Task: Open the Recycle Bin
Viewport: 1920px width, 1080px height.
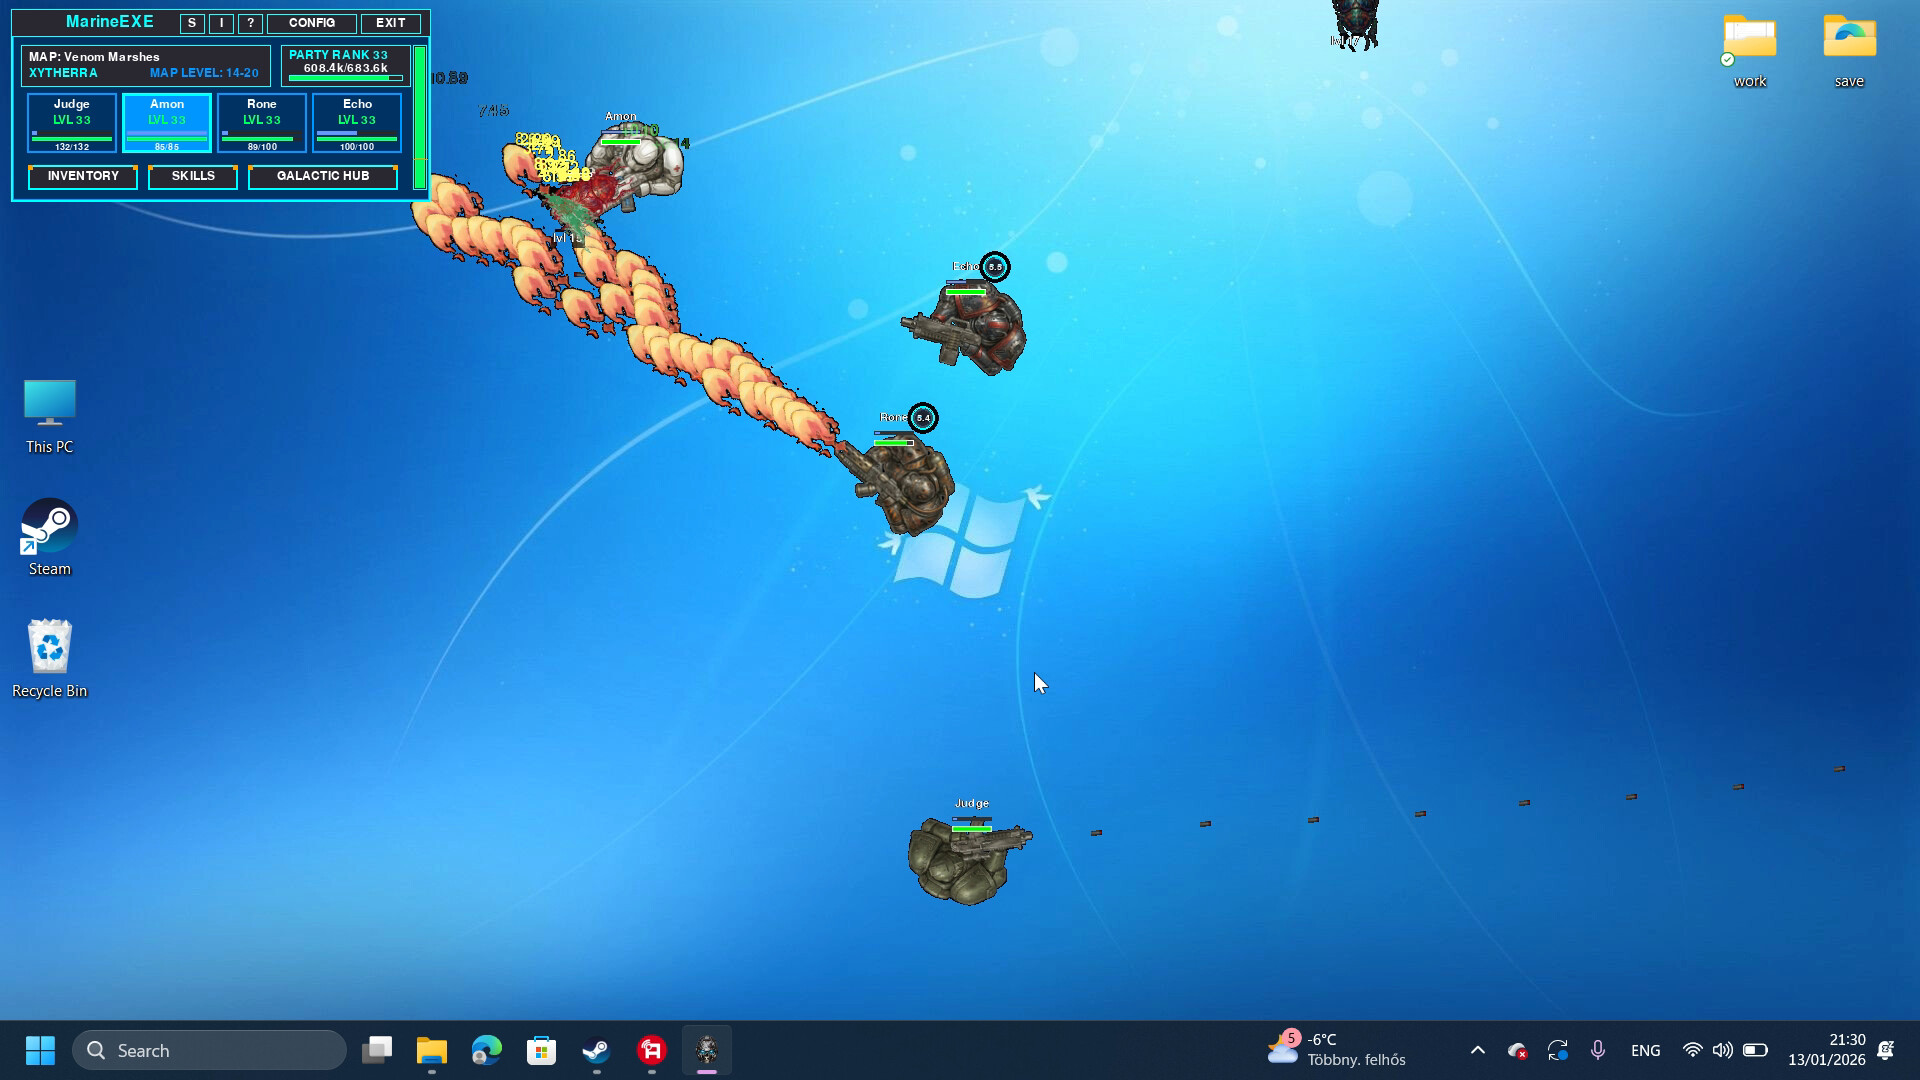Action: [x=48, y=644]
